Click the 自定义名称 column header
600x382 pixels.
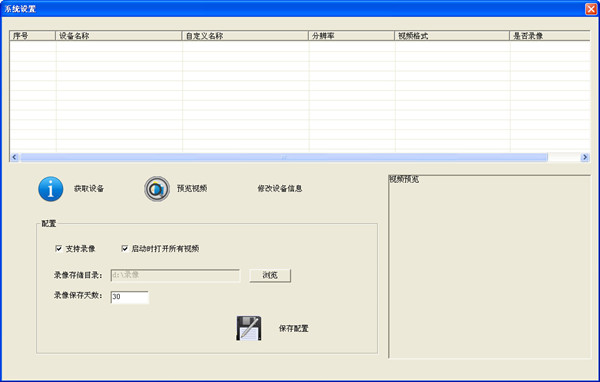245,36
